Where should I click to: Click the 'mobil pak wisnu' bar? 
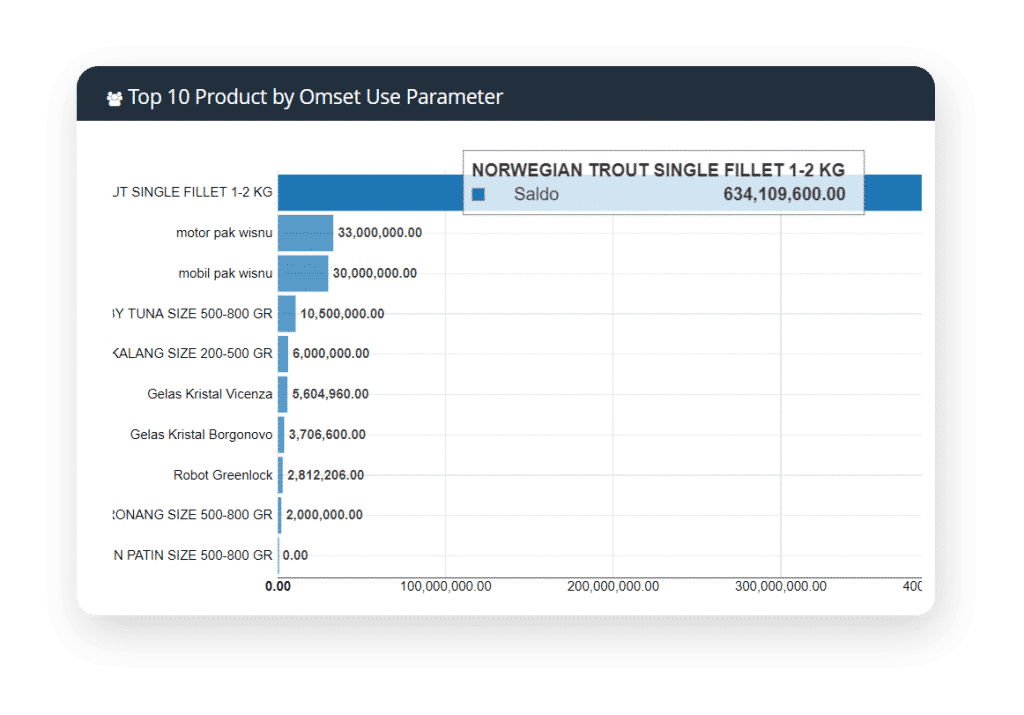(x=302, y=273)
